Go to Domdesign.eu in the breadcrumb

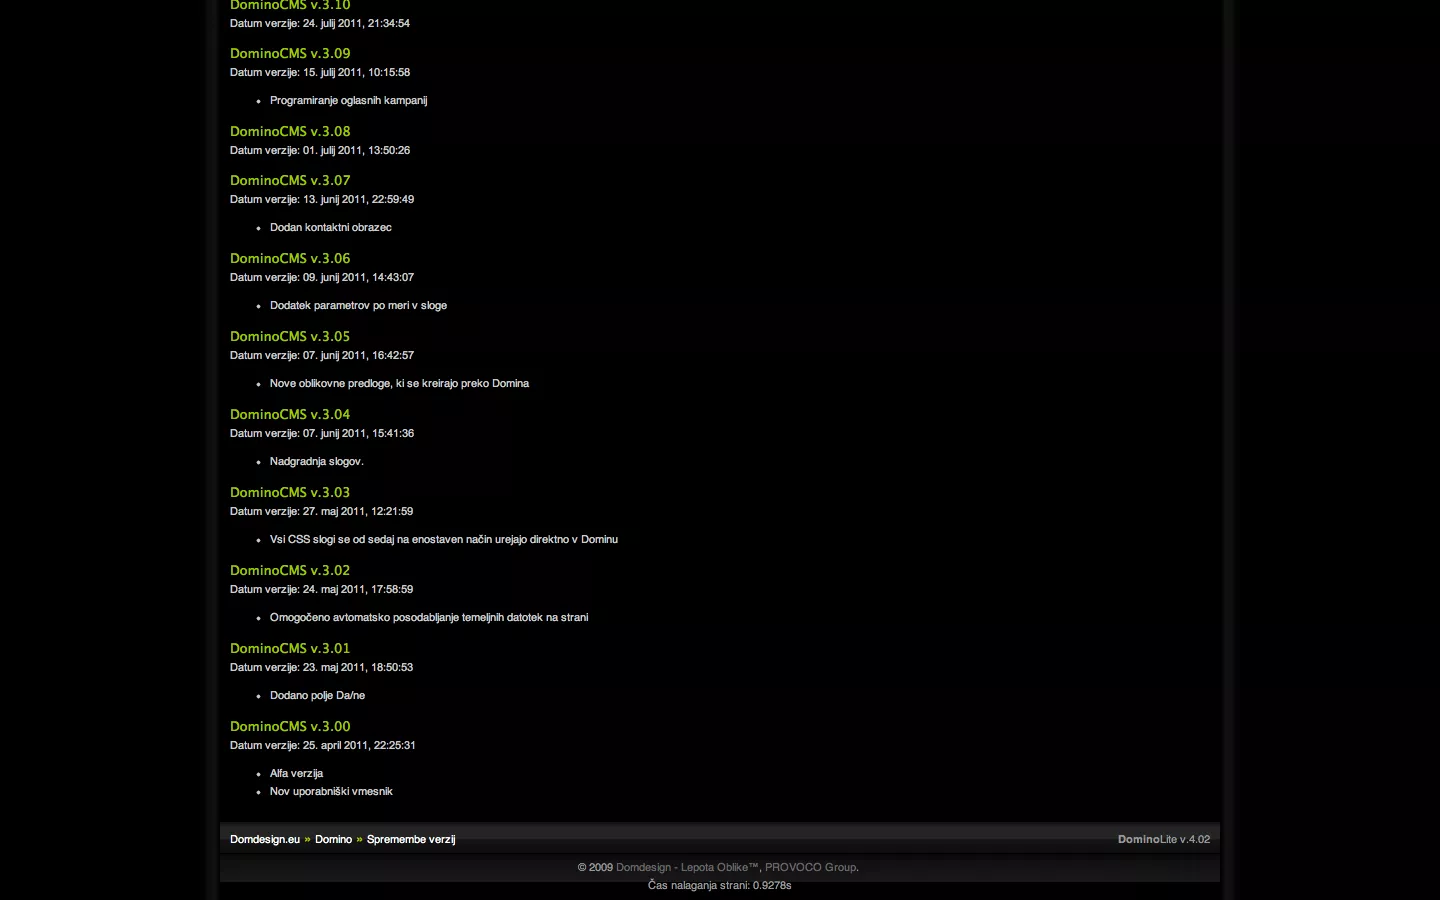[x=265, y=839]
